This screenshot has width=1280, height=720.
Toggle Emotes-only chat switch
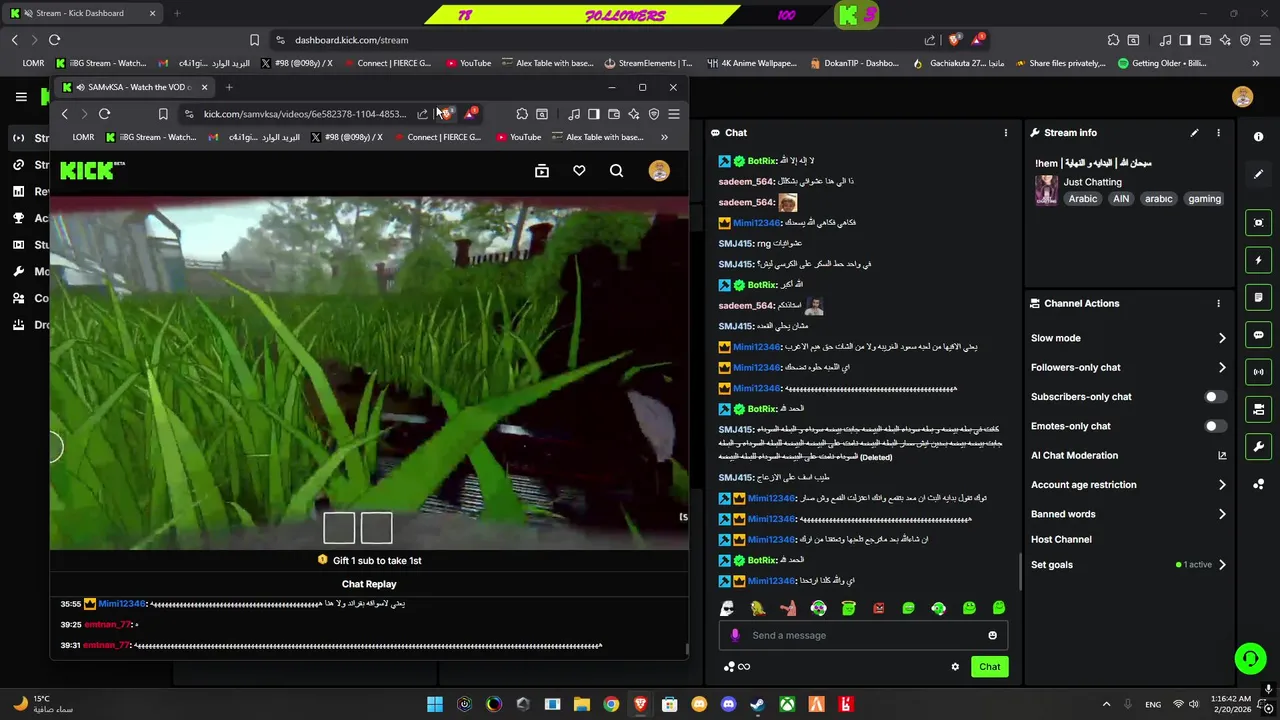pos(1213,426)
